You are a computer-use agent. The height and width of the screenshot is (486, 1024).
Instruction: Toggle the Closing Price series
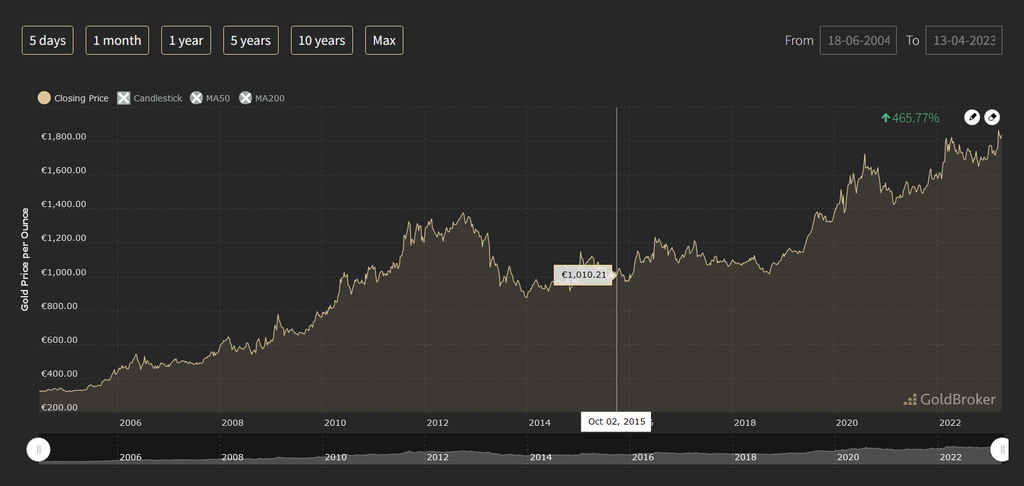coord(72,98)
